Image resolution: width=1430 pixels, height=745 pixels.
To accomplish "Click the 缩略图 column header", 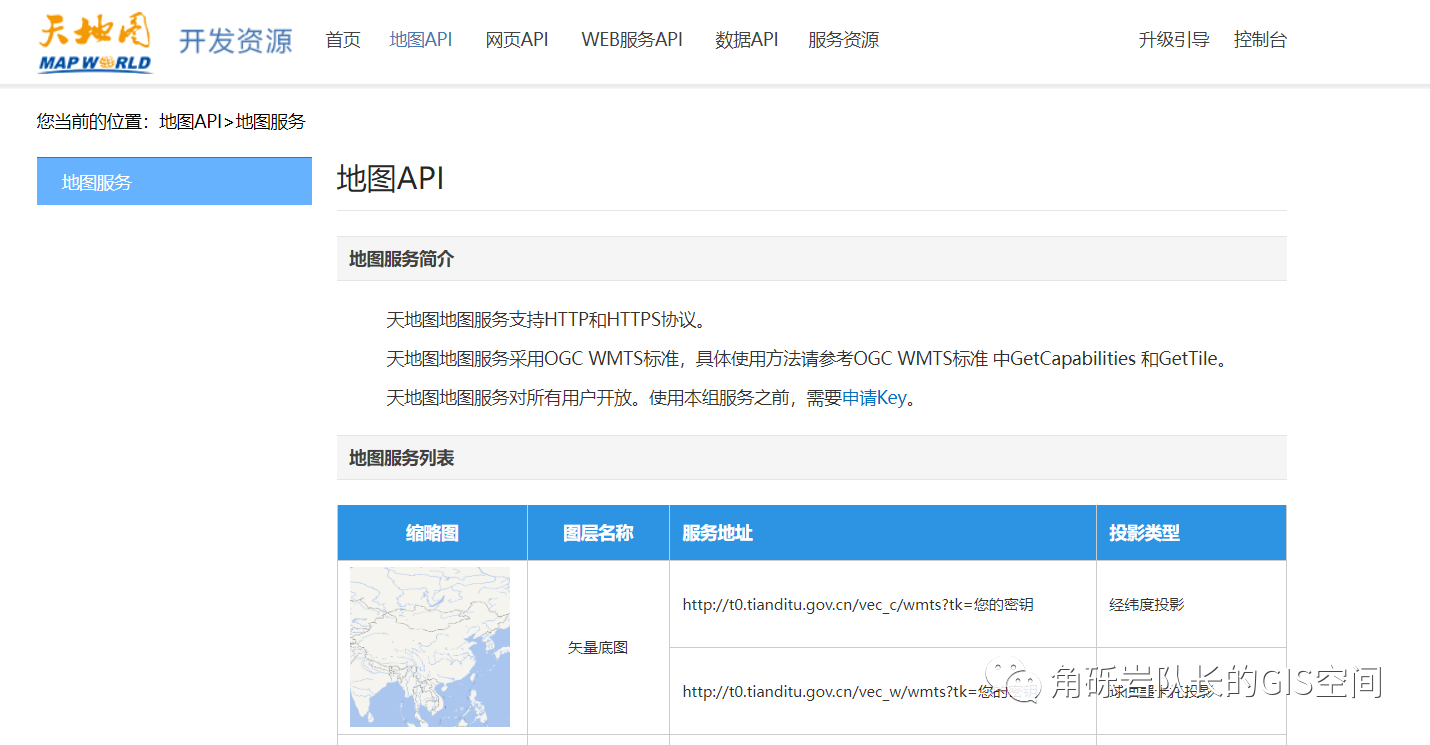I will (x=432, y=533).
